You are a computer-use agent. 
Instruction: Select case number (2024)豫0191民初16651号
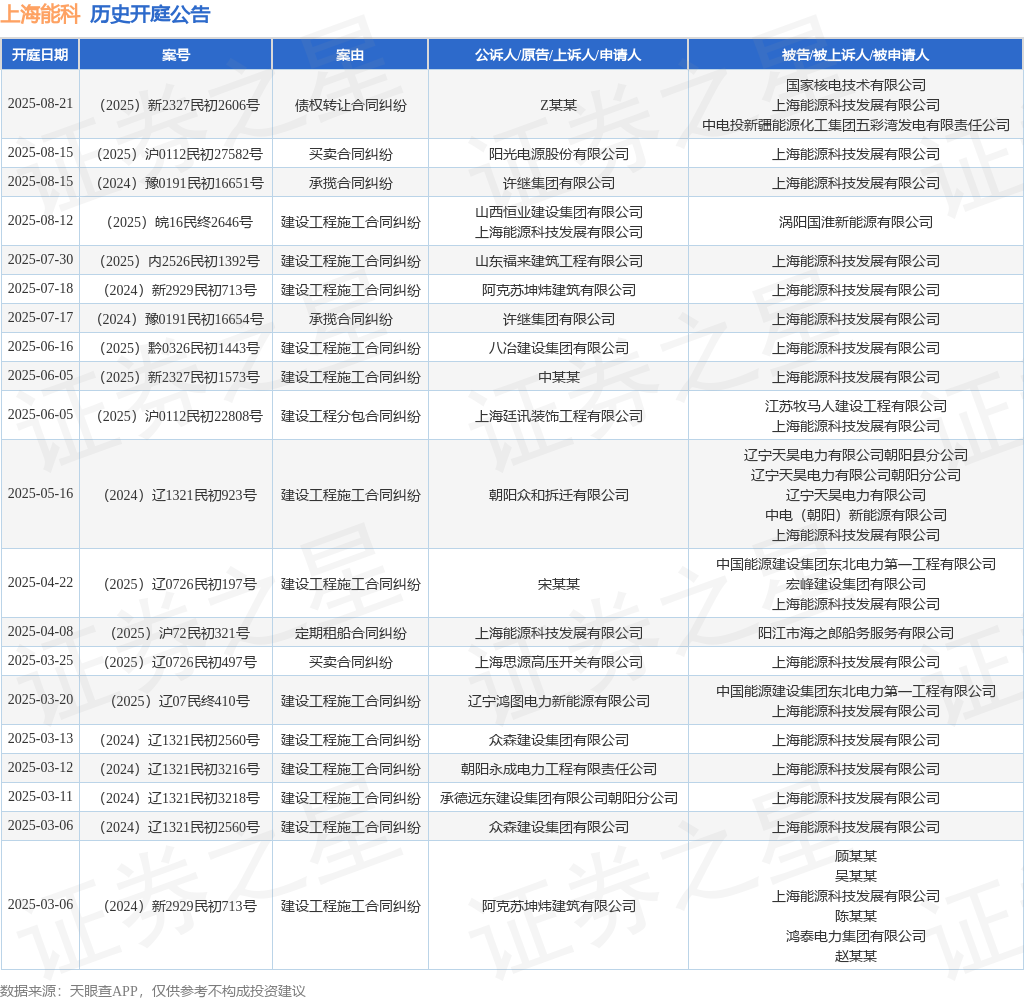[176, 183]
